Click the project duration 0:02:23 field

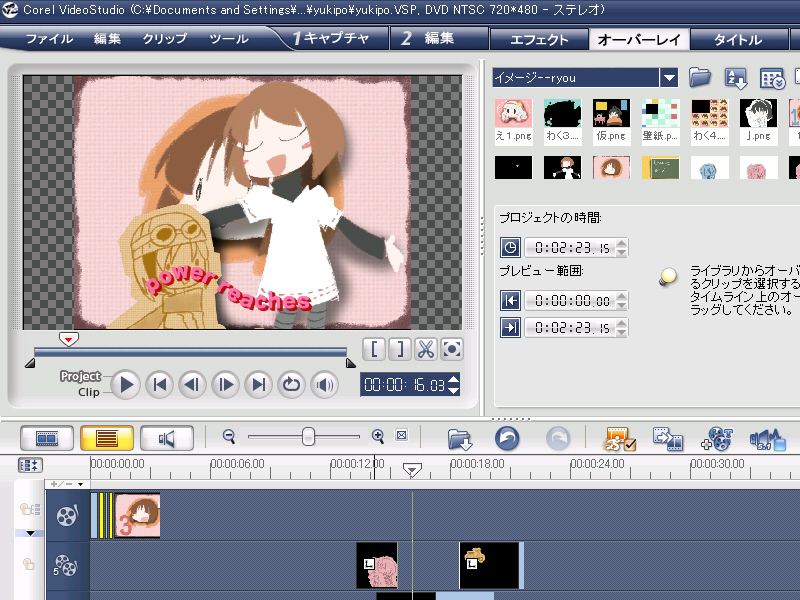tap(570, 248)
